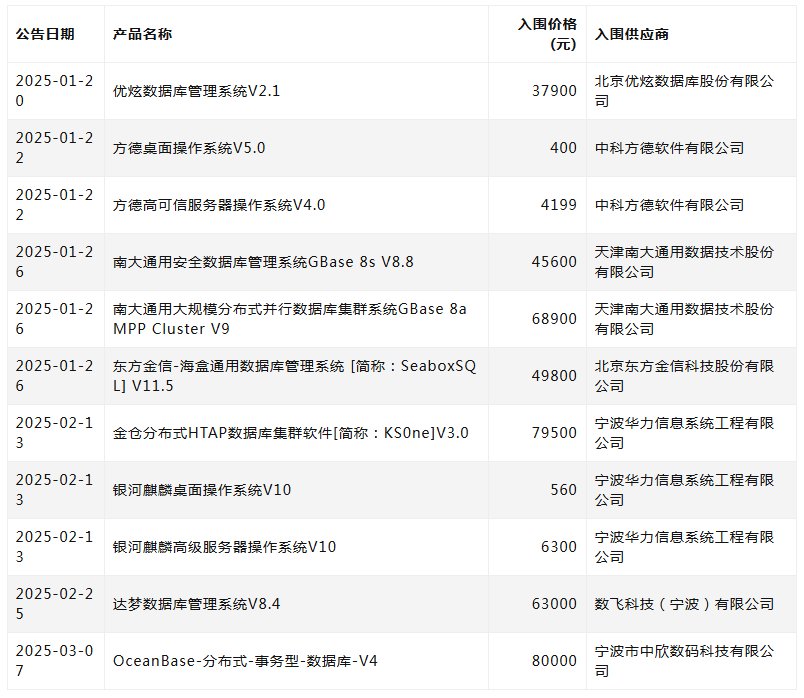The height and width of the screenshot is (698, 804).
Task: Select product 达梦数据库管理系统V8.4
Action: [x=196, y=604]
